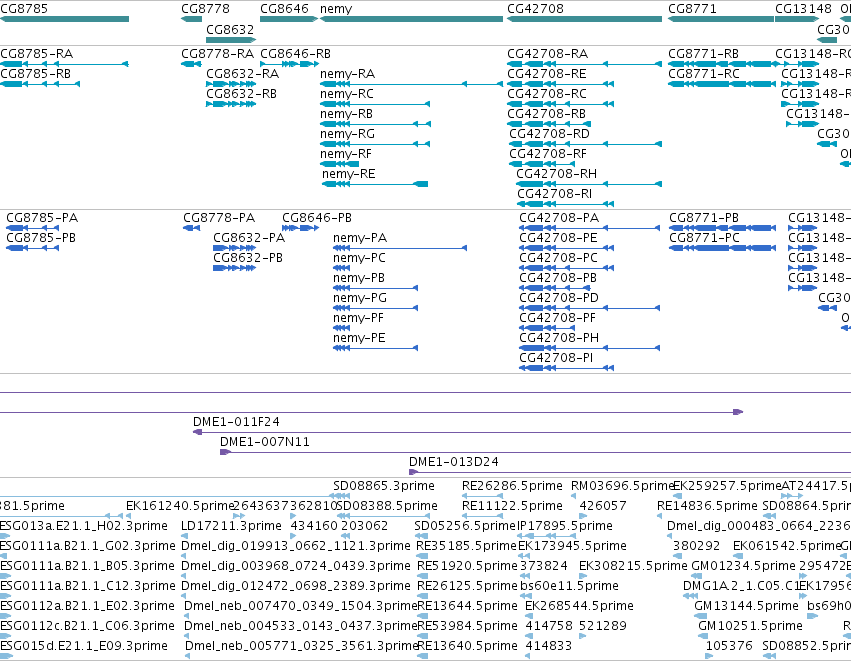Select EST LD17211.3prime
851x661 pixels.
(x=231, y=526)
